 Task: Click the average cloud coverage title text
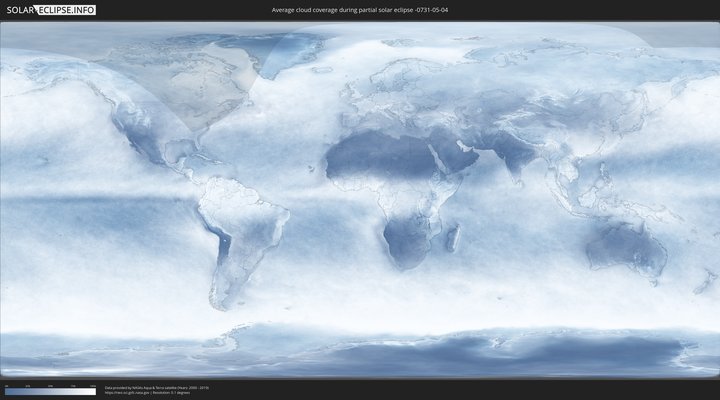(360, 10)
